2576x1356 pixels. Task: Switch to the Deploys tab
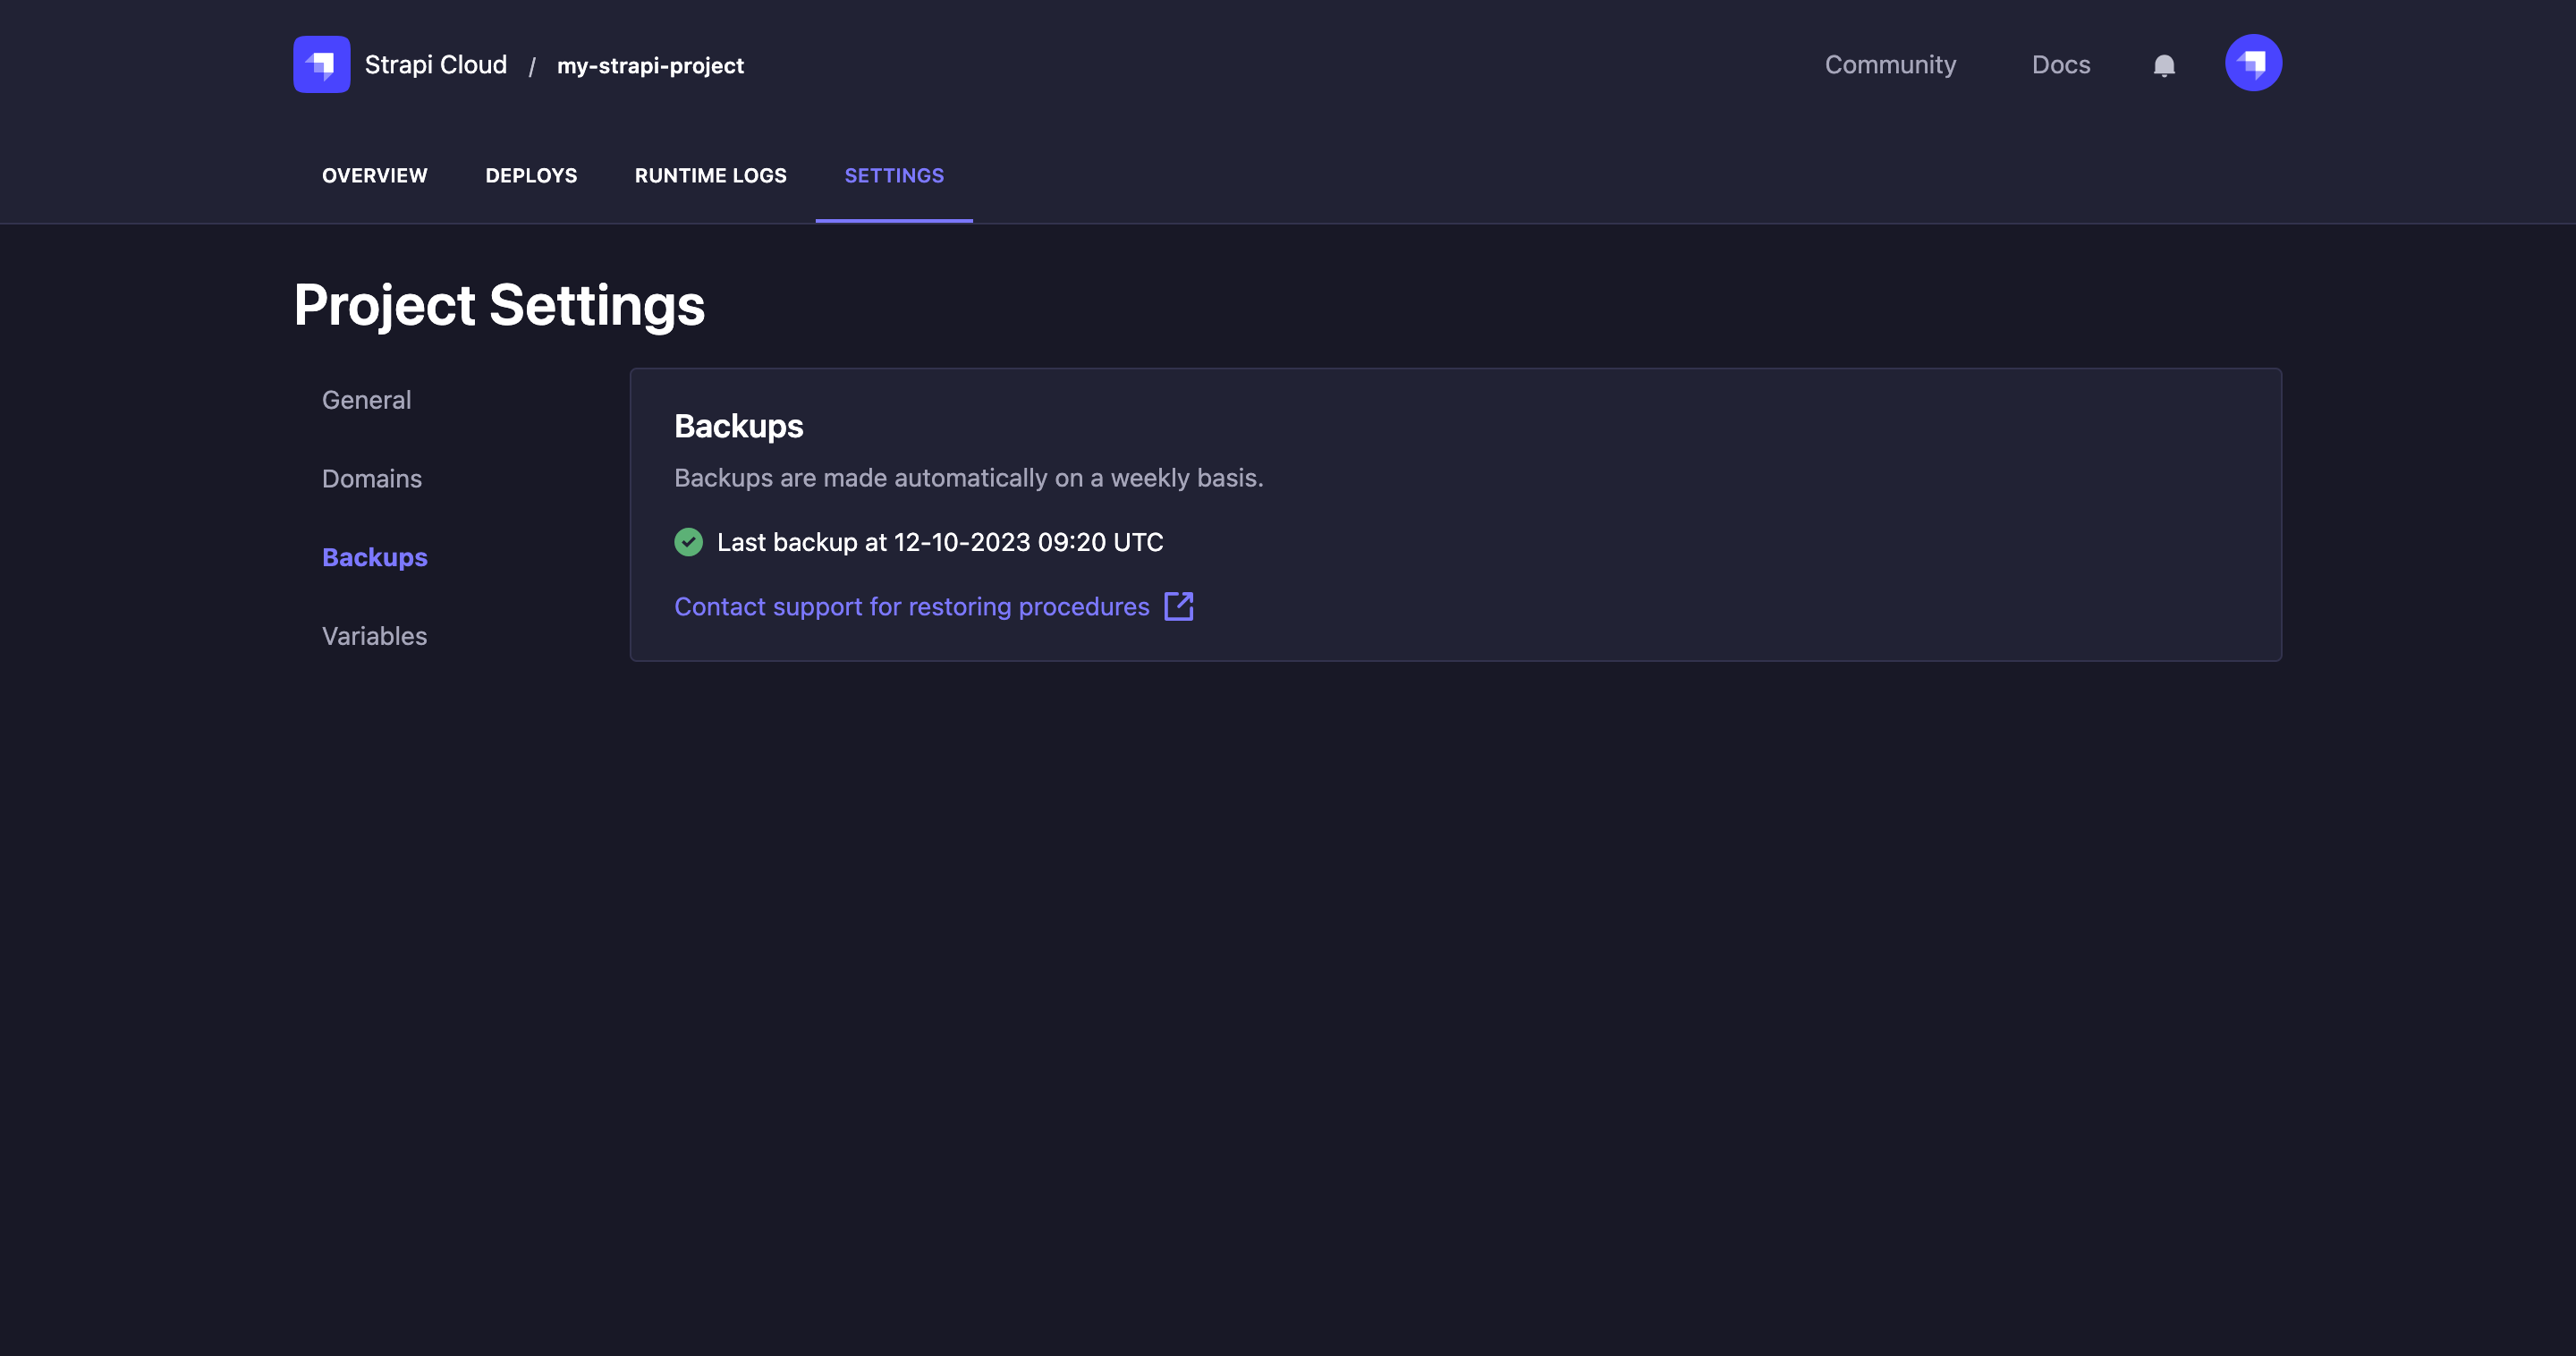click(531, 176)
